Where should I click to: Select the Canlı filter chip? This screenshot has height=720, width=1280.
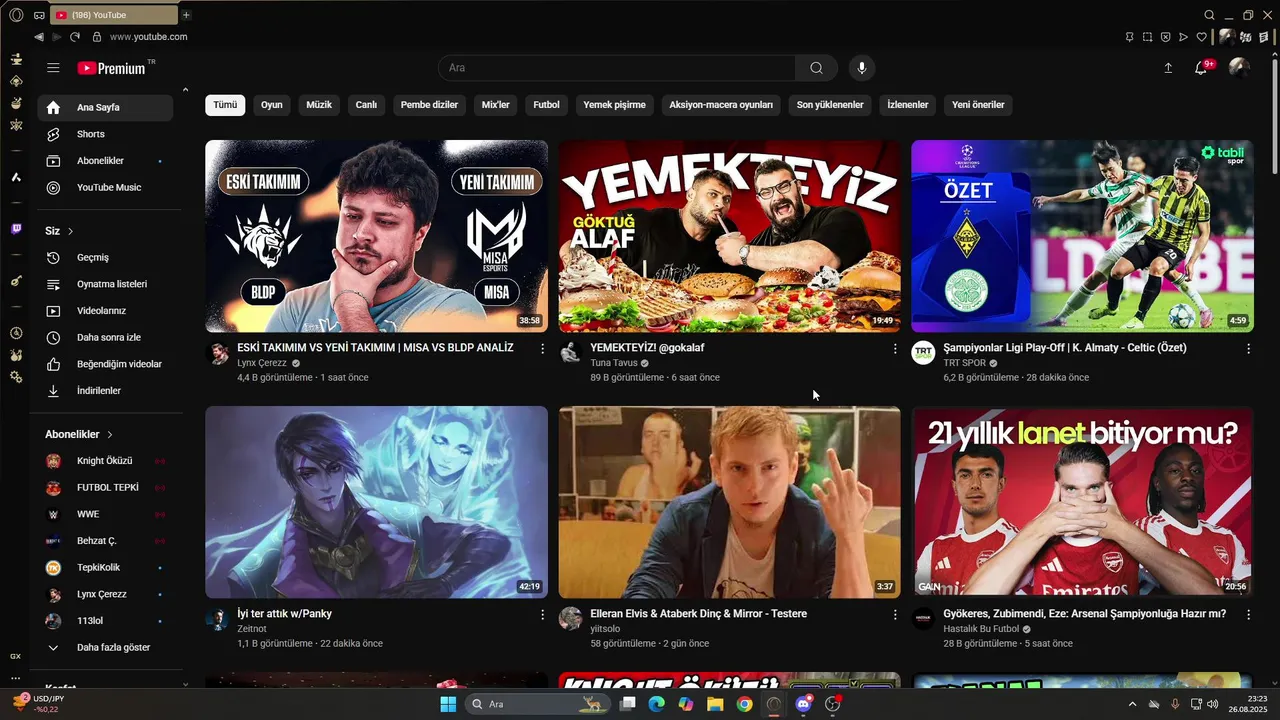[367, 105]
